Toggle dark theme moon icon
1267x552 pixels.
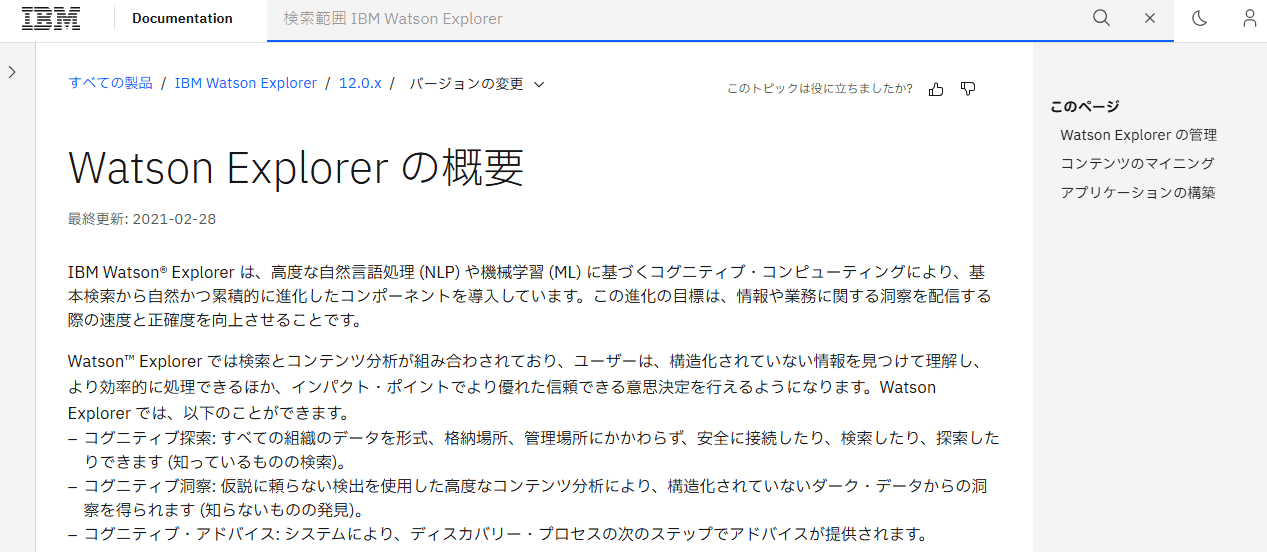click(x=1200, y=18)
